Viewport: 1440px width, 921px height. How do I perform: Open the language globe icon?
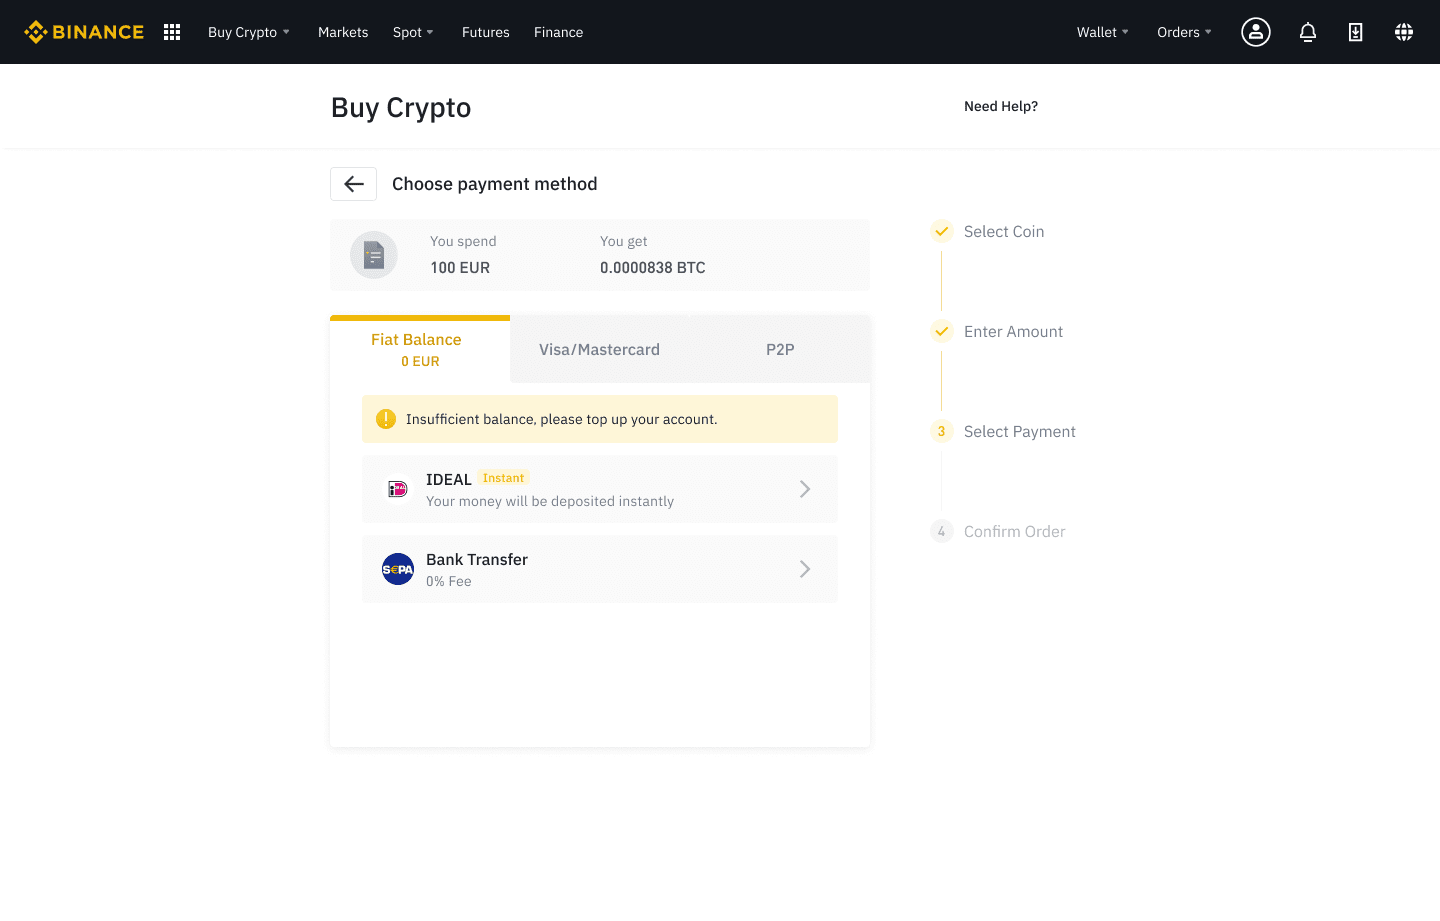1404,32
